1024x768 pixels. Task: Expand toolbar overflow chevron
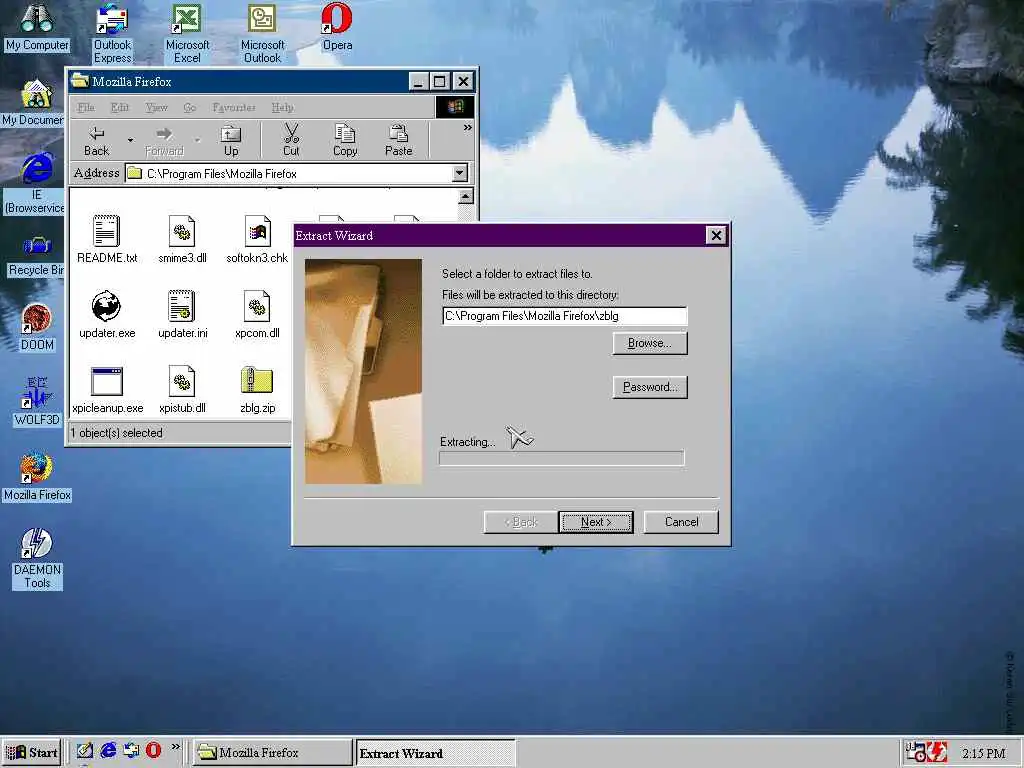[468, 127]
